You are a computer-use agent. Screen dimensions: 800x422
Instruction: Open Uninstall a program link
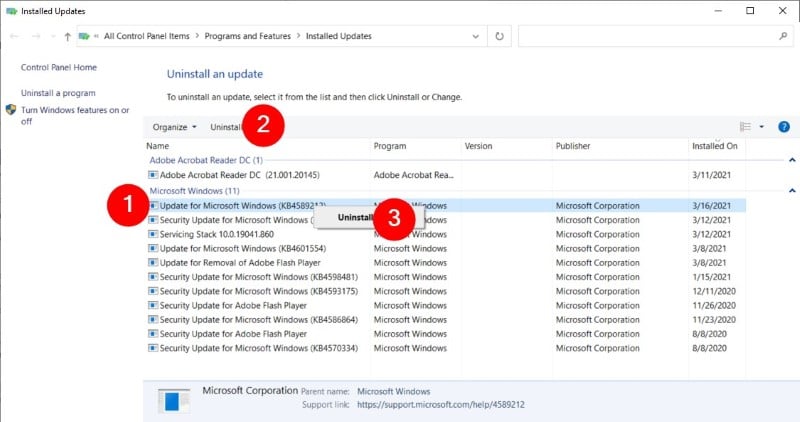tap(58, 93)
